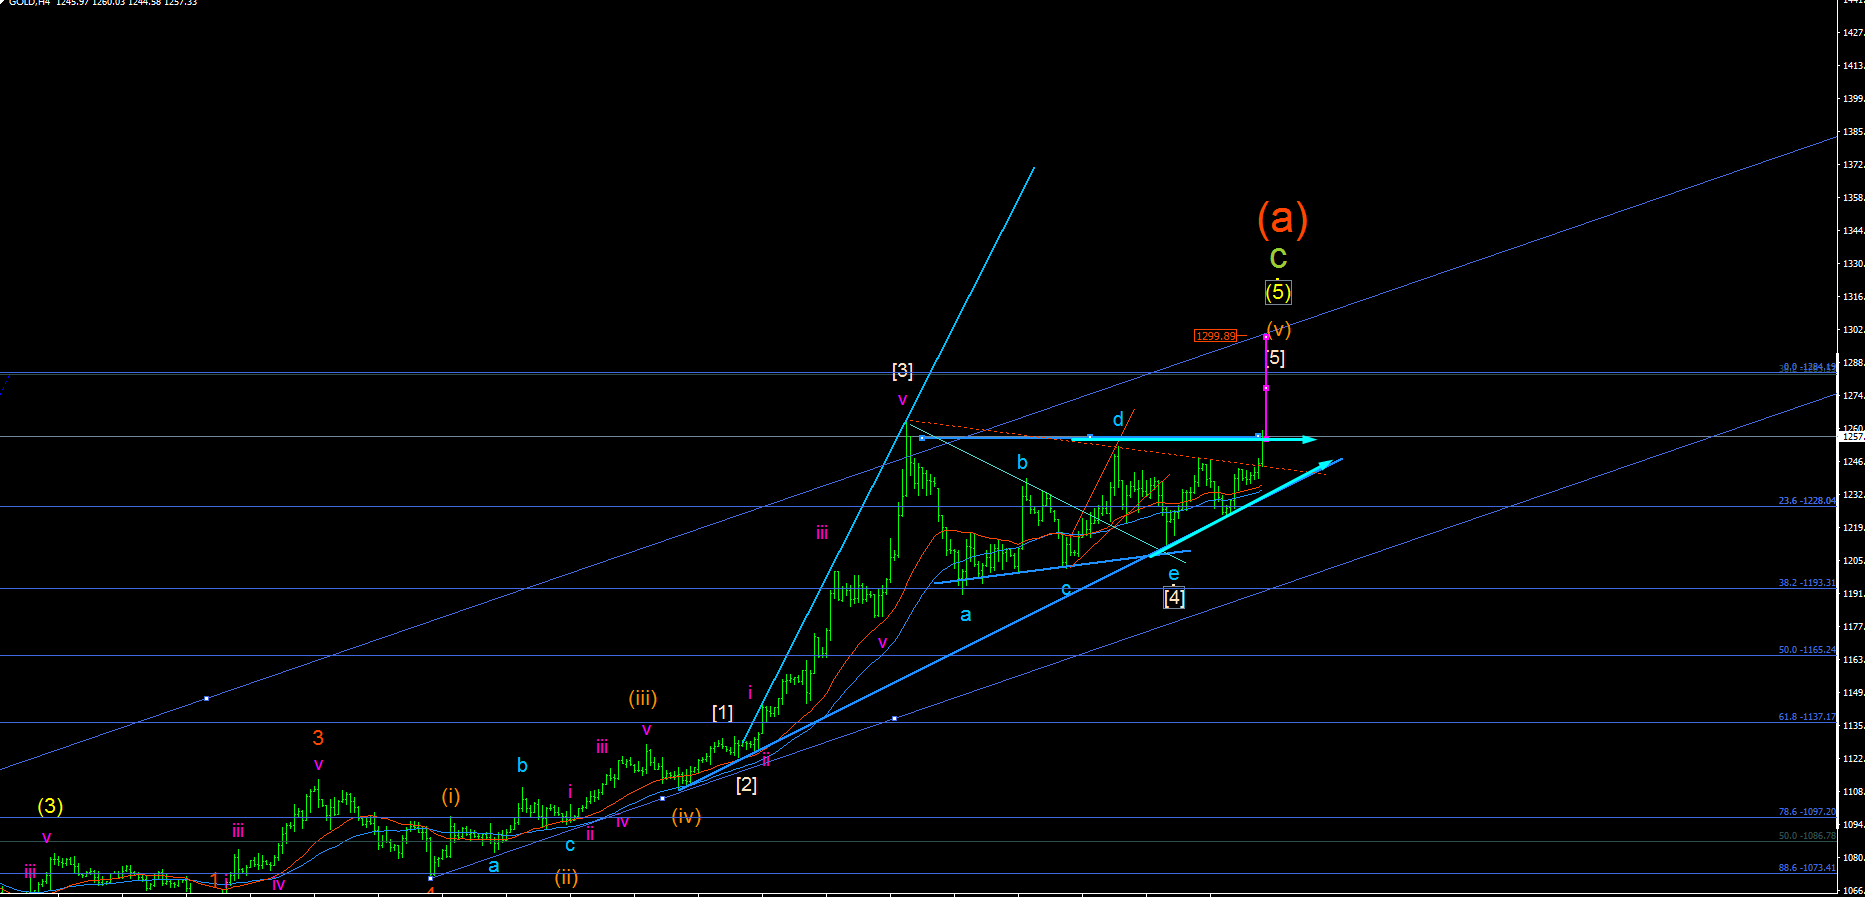Click 1163 on the price scale

(1853, 660)
